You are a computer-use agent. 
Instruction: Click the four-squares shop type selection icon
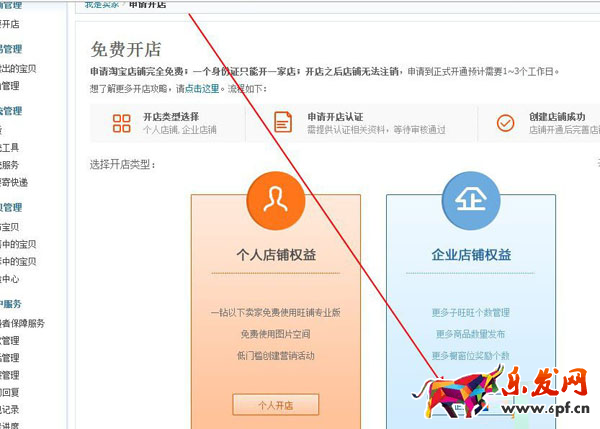tap(122, 123)
